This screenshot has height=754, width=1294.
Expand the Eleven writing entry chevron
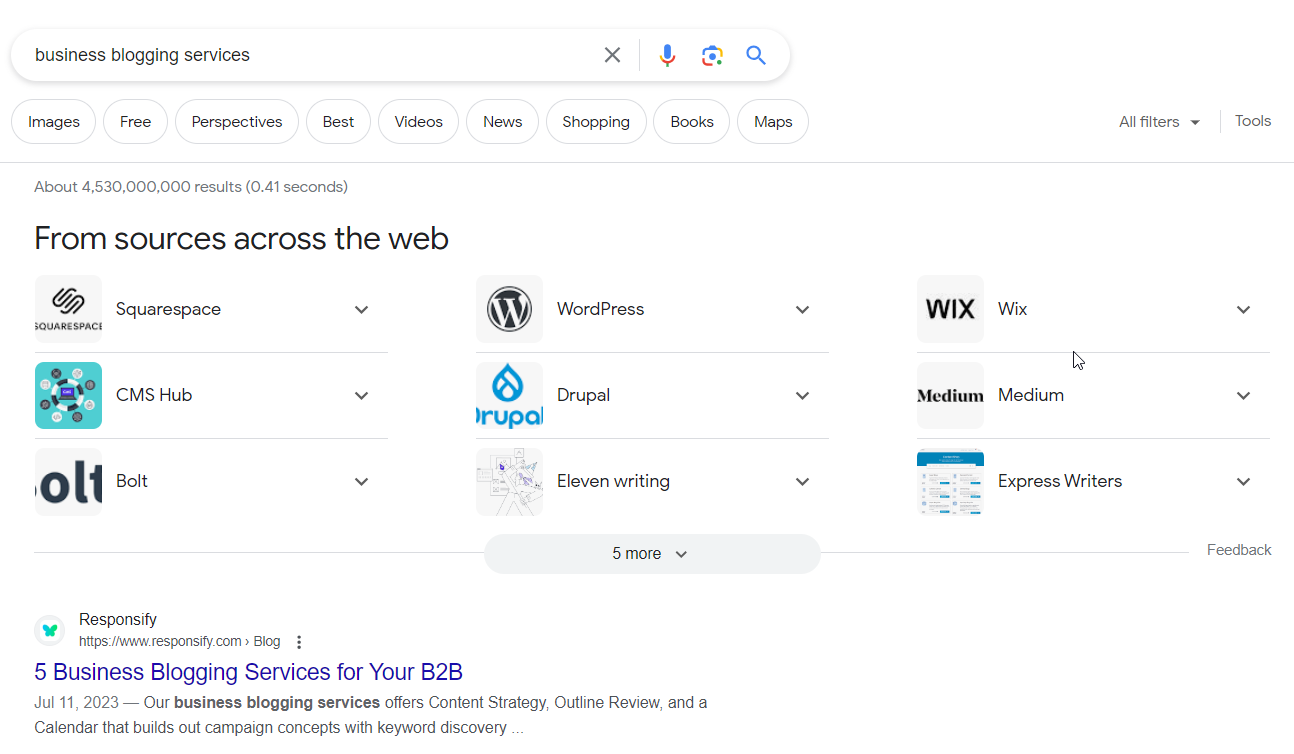pyautogui.click(x=802, y=482)
